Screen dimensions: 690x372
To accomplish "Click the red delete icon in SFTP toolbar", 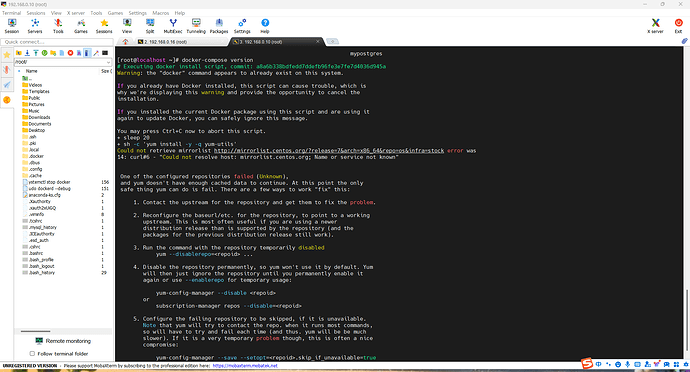I will tap(70, 53).
